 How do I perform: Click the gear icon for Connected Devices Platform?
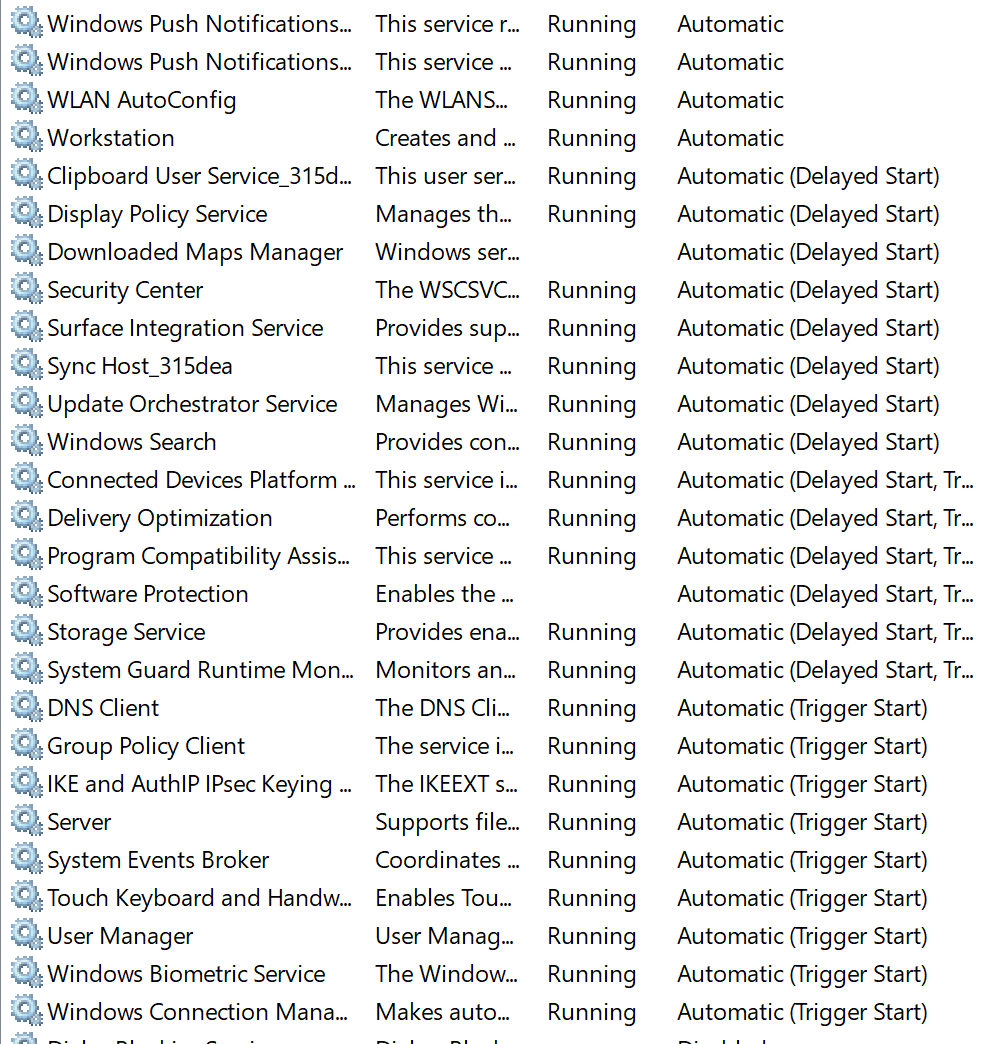pyautogui.click(x=27, y=478)
